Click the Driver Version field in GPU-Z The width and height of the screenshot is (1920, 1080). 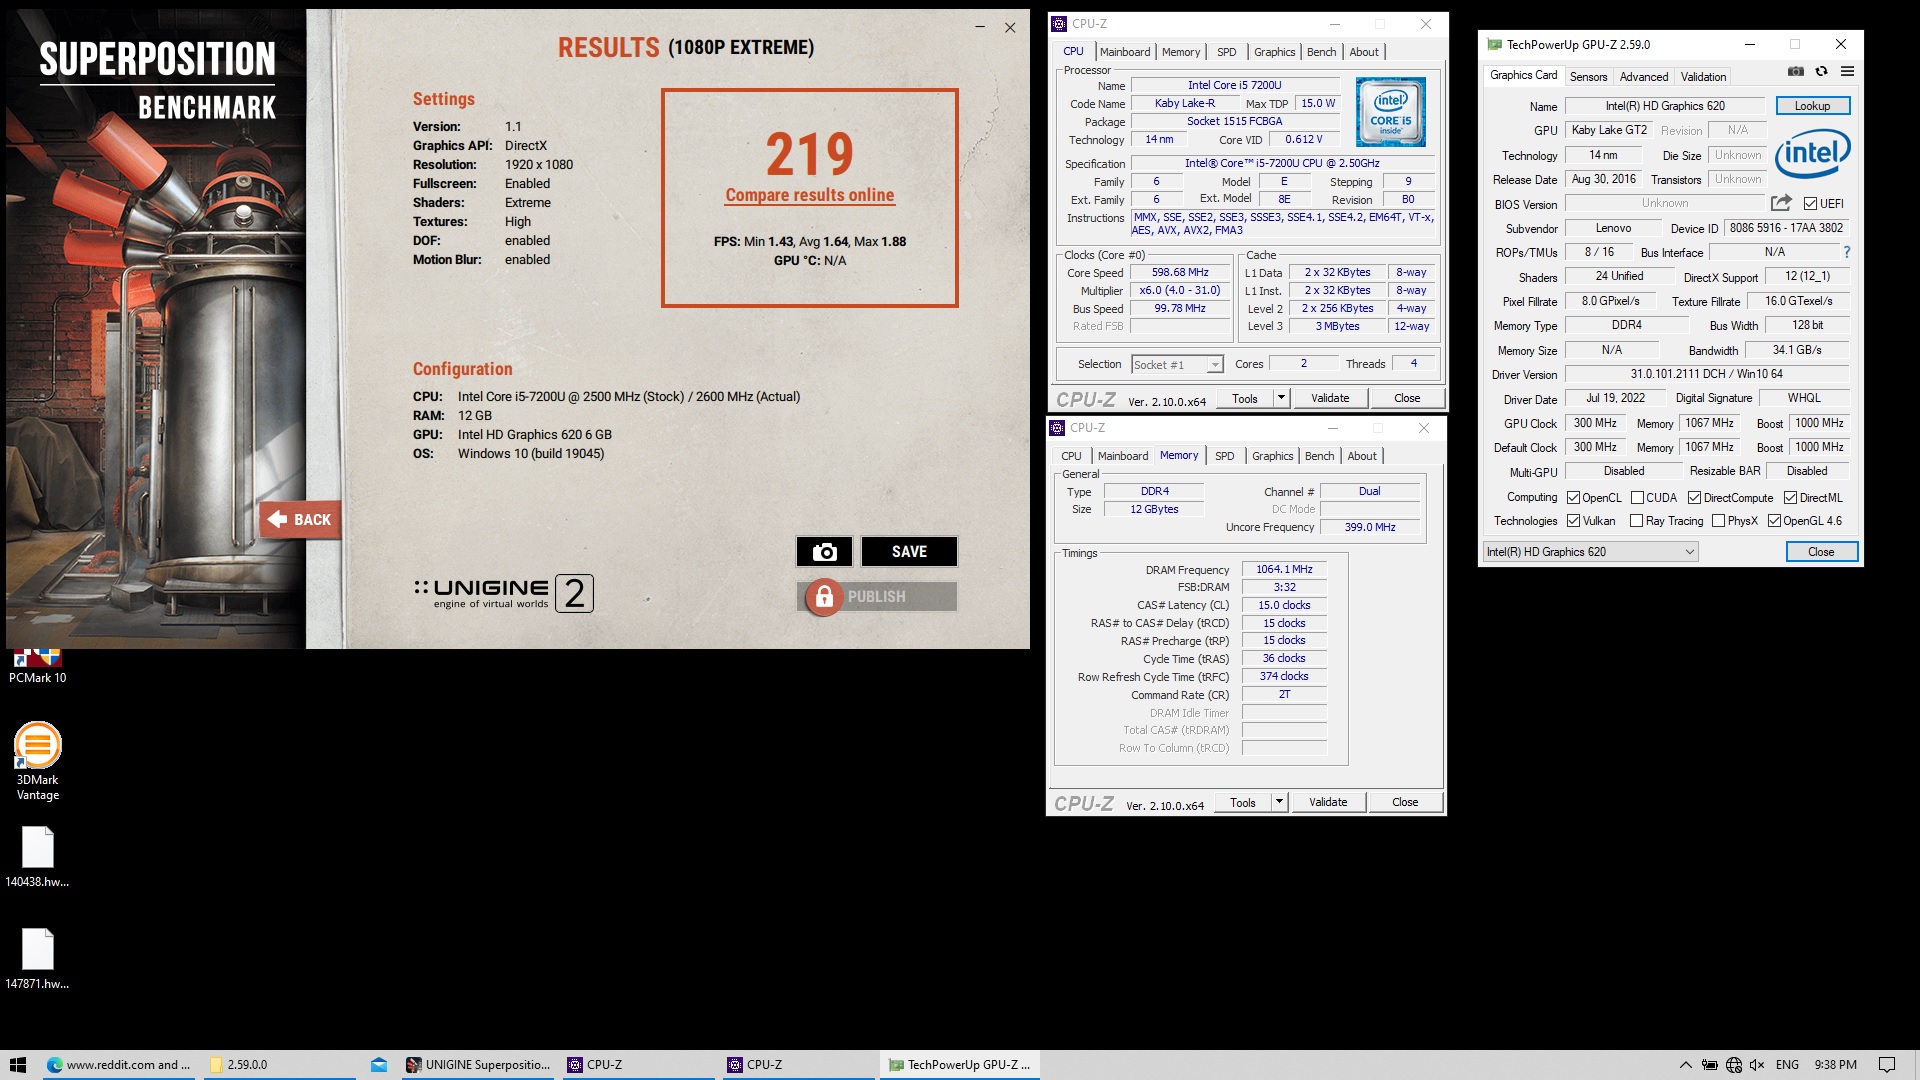(x=1706, y=374)
